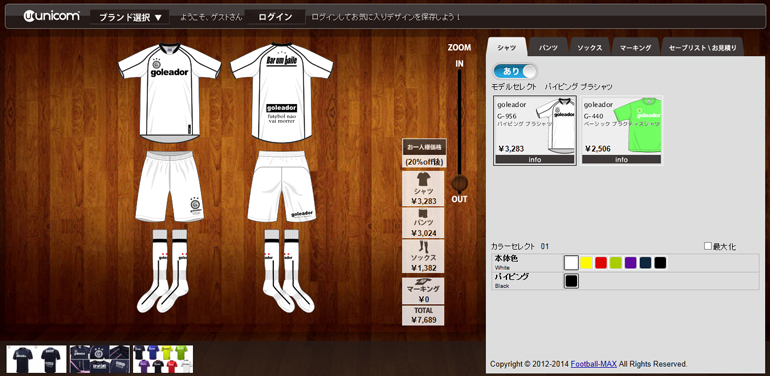
Task: Enable the 最大化 checkbox
Action: 708,246
